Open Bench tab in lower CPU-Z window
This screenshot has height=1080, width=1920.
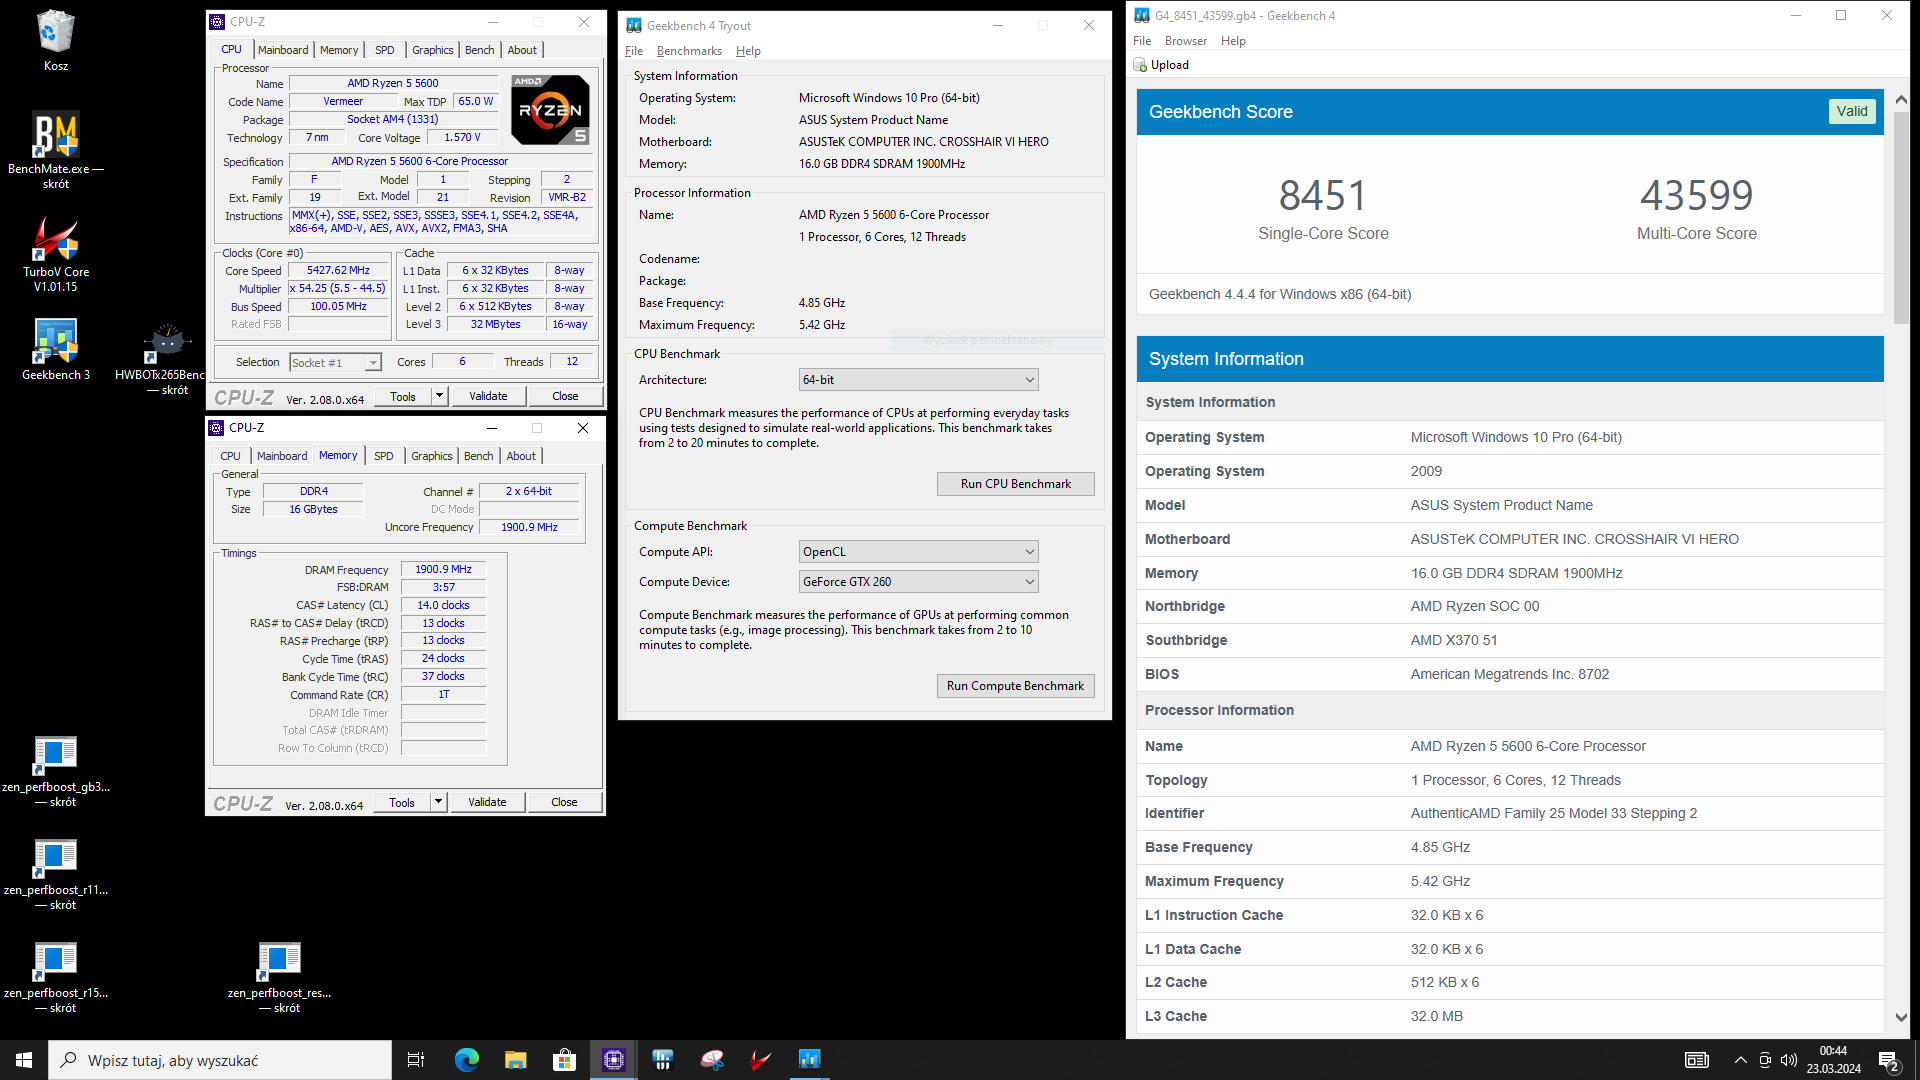(x=479, y=456)
